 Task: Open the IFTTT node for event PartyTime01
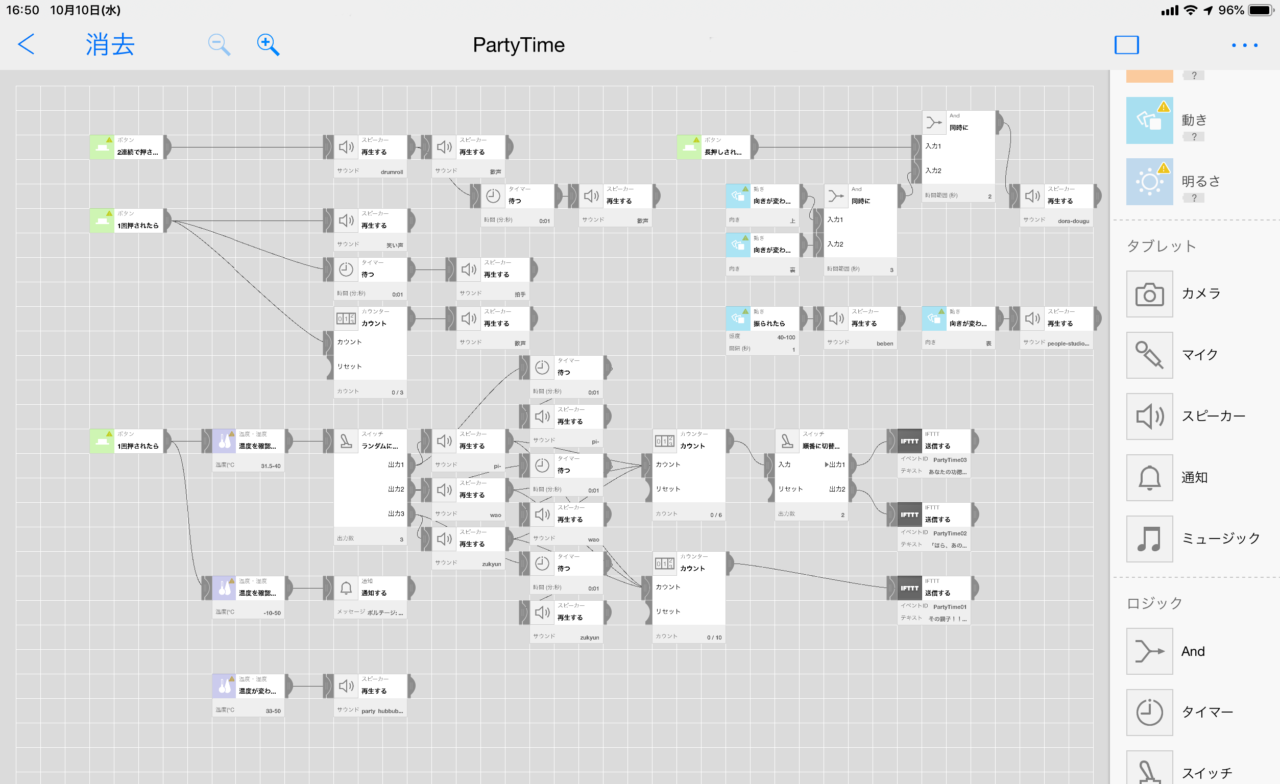coord(934,598)
